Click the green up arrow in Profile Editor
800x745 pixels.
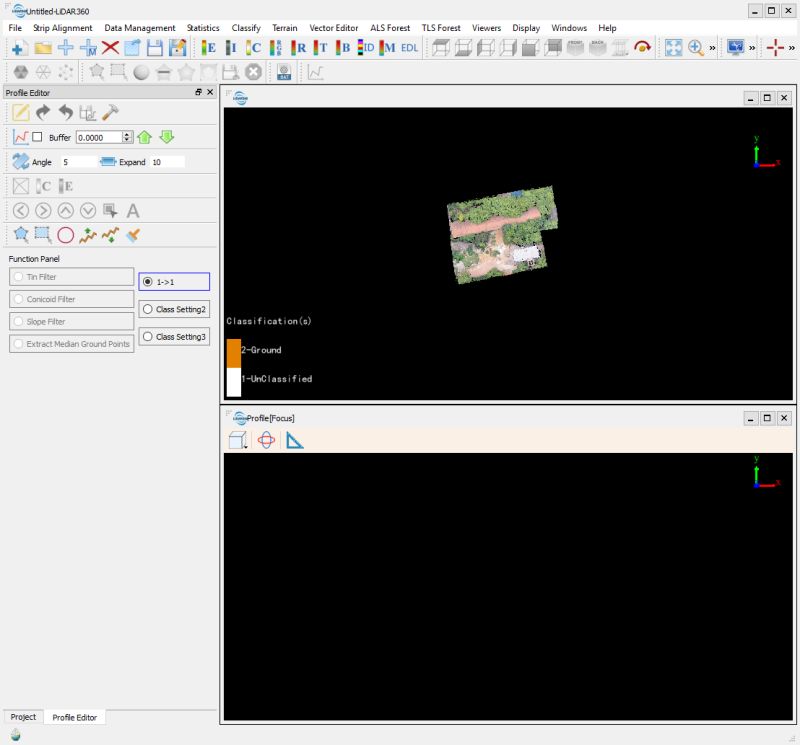point(144,136)
